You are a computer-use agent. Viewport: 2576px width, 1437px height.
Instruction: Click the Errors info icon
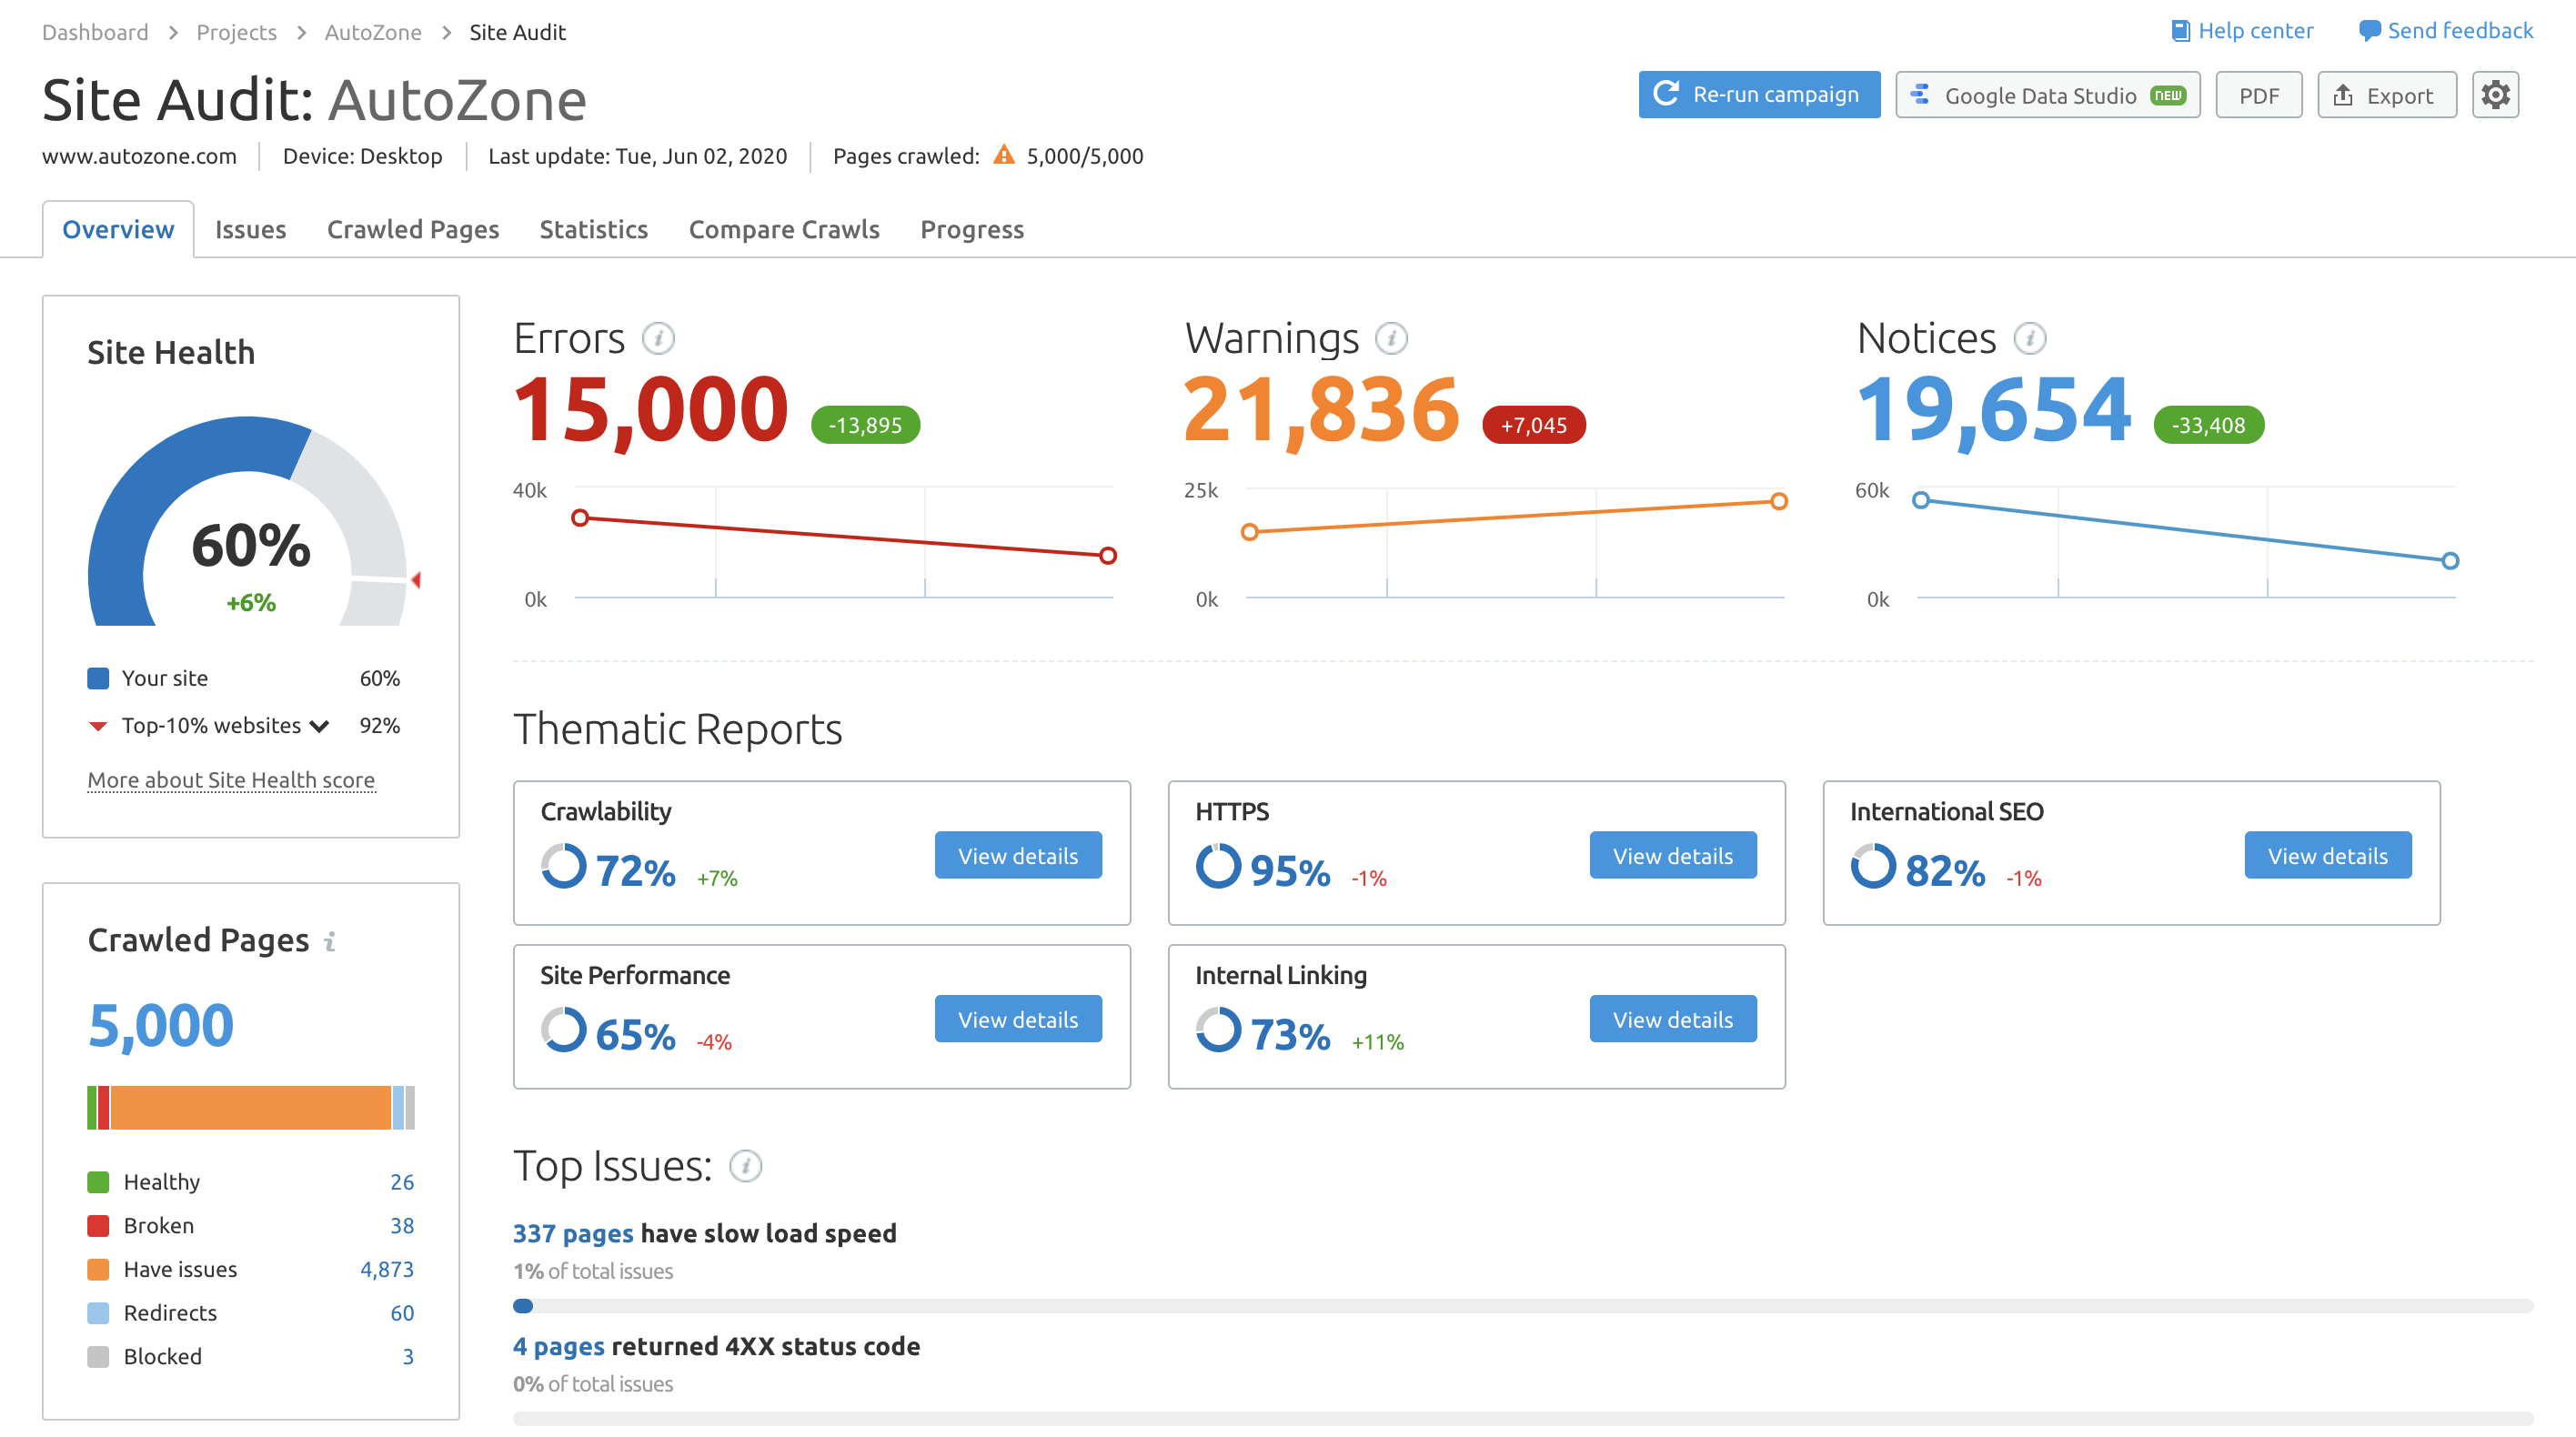(x=658, y=339)
